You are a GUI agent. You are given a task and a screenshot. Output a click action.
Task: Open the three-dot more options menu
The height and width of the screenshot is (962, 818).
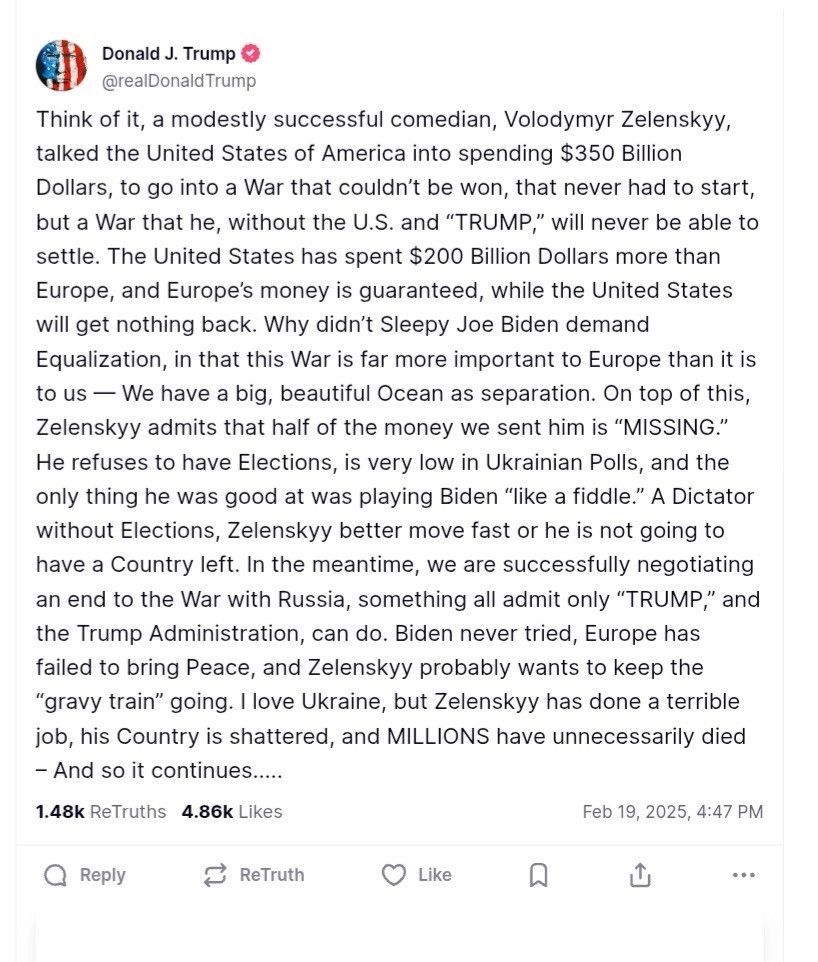point(744,875)
